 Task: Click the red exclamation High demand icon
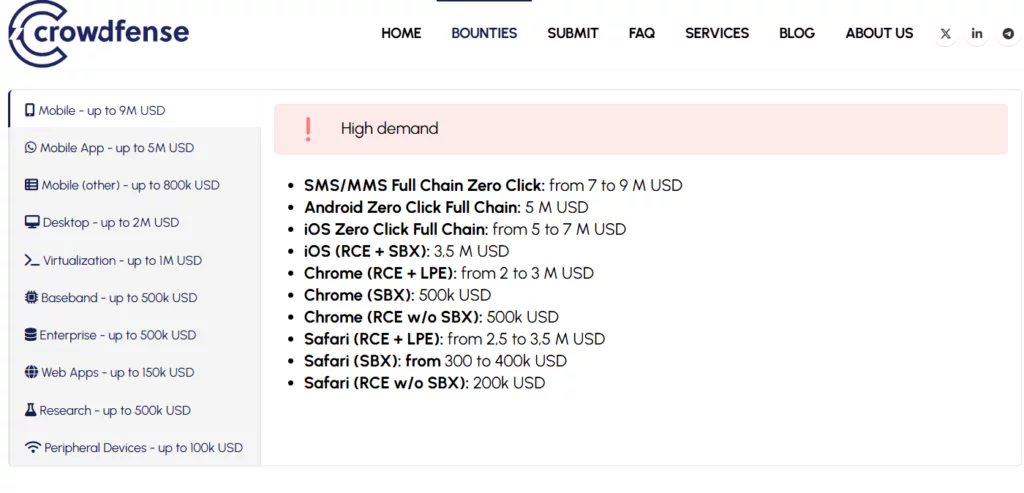tap(308, 129)
